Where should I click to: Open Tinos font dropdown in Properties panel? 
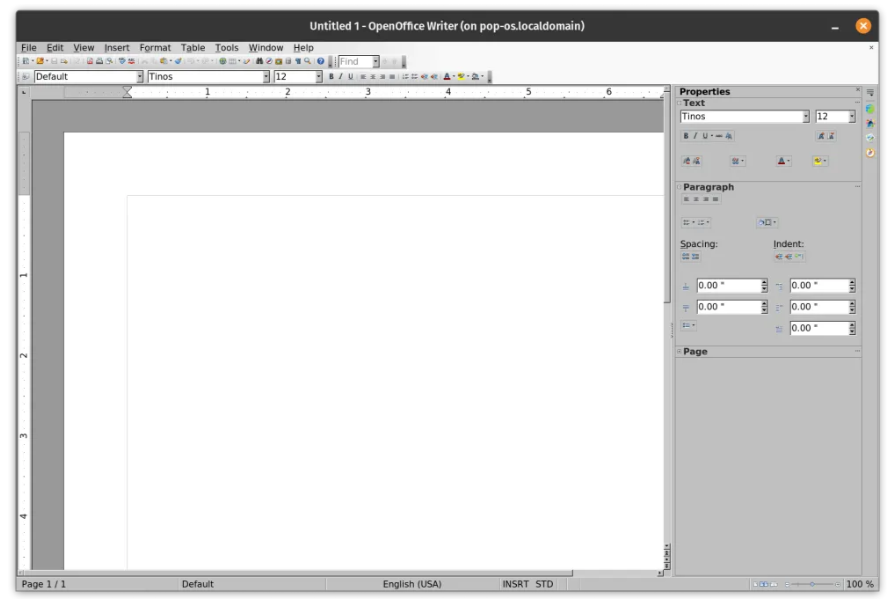coord(806,116)
